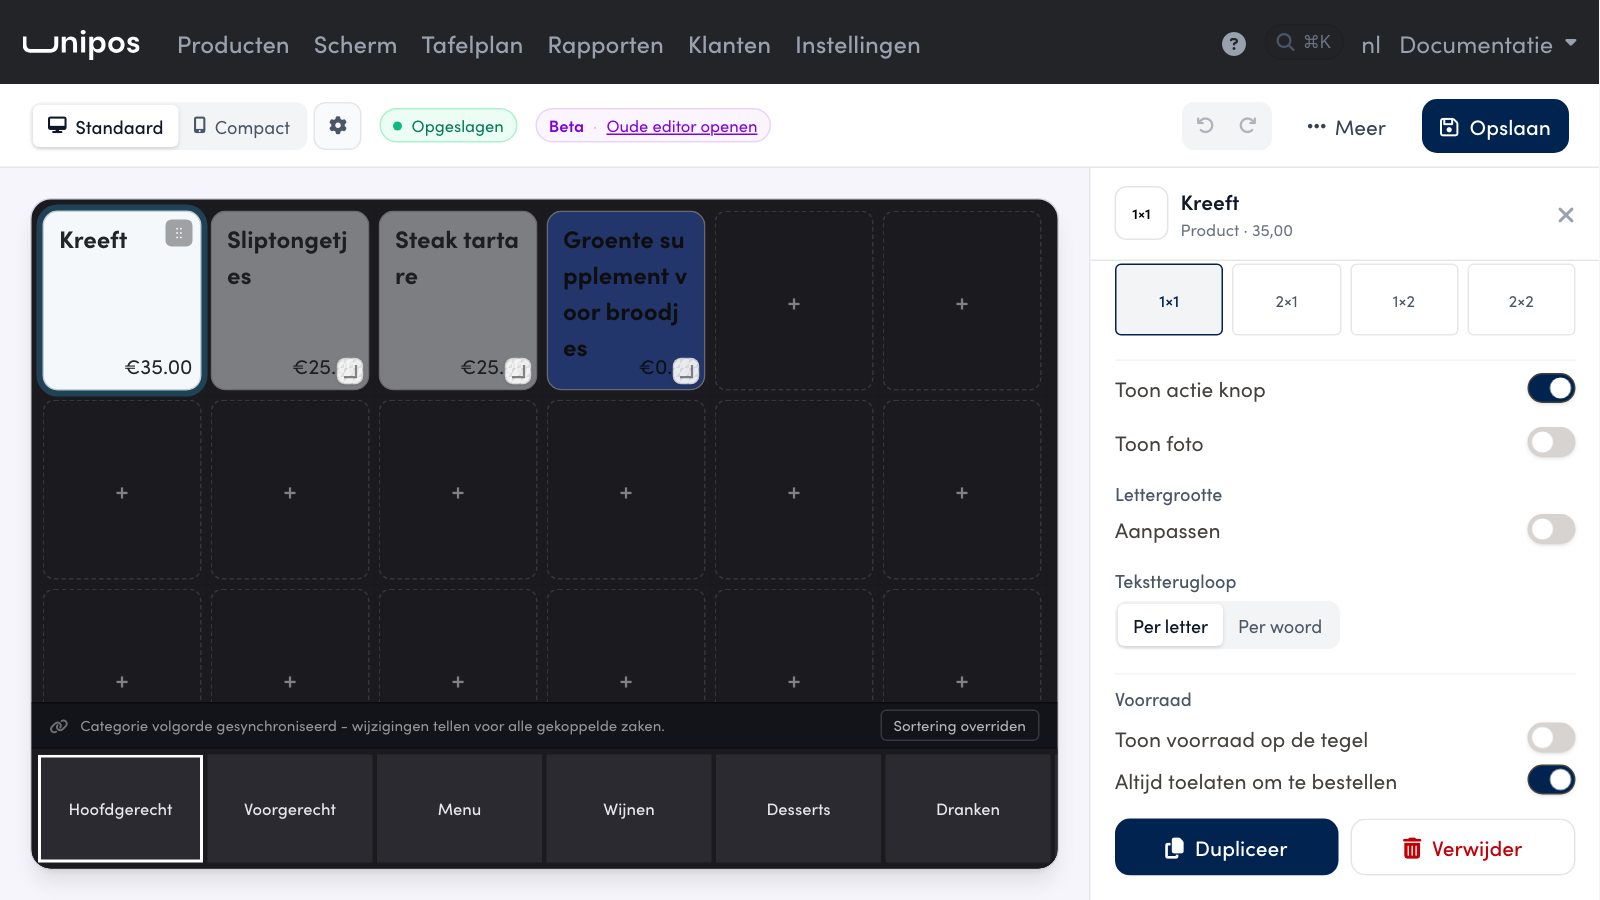
Task: Click the drag handle on Kreeft tile
Action: tap(179, 233)
